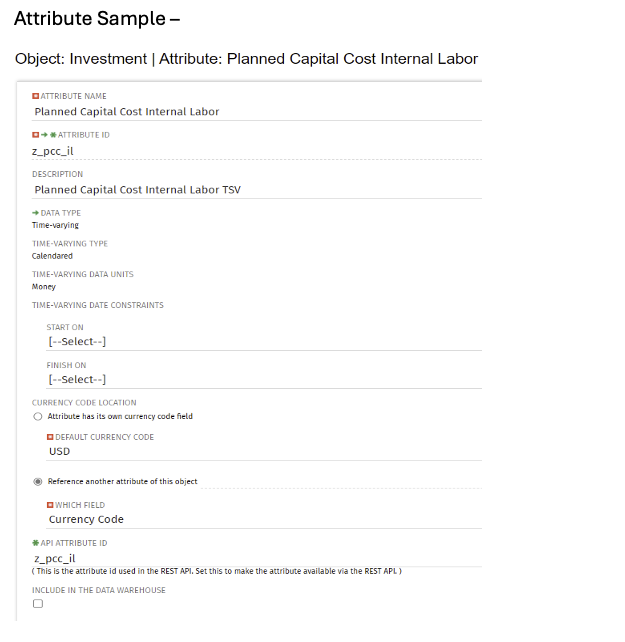Click the green arrow icon beside Data Type
Image resolution: width=625 pixels, height=642 pixels.
click(35, 213)
